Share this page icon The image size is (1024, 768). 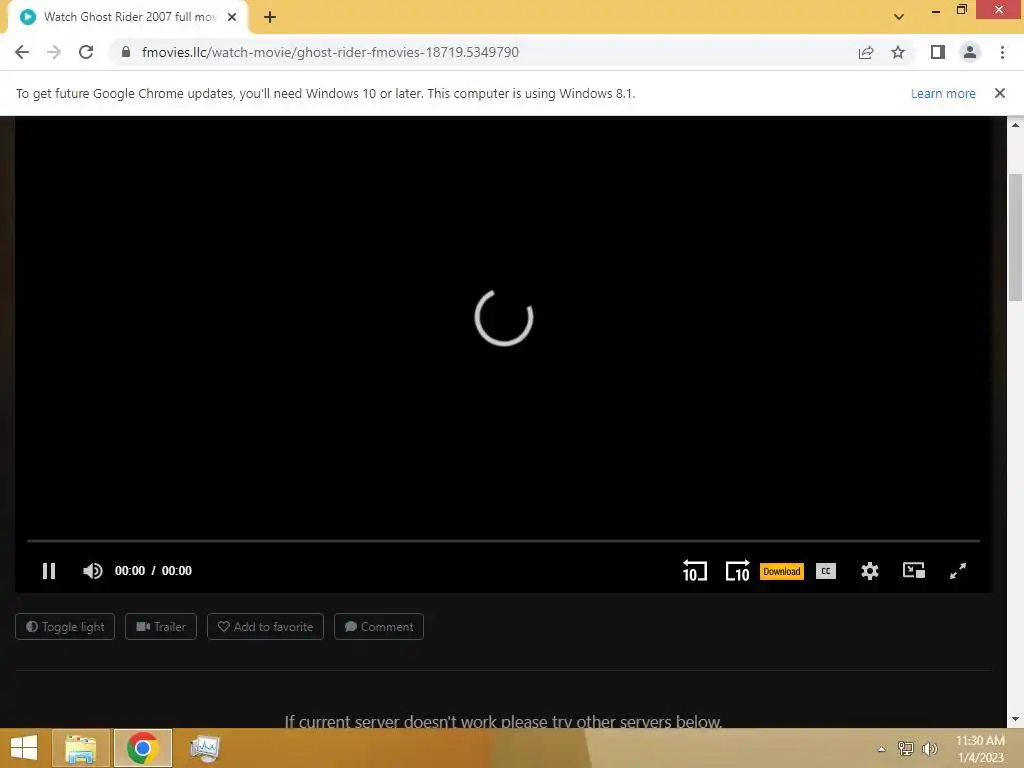pyautogui.click(x=866, y=52)
